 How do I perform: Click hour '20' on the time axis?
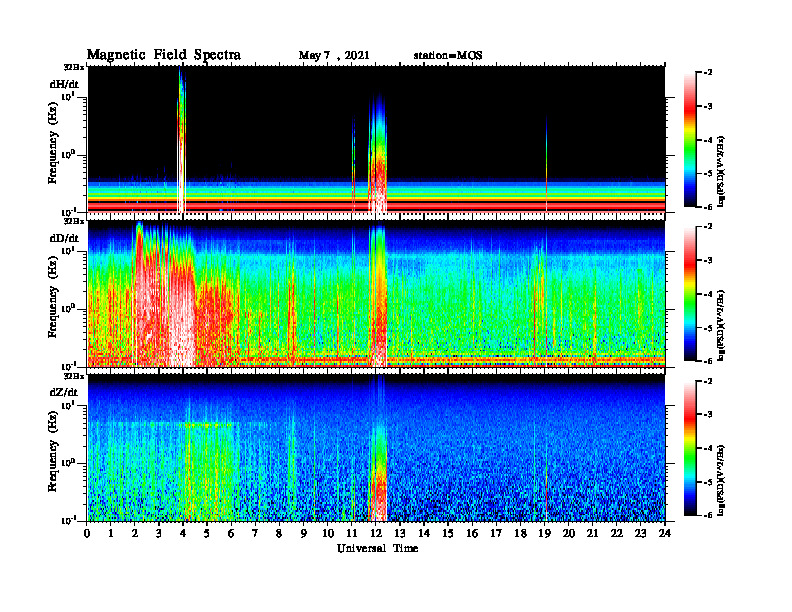click(x=569, y=533)
